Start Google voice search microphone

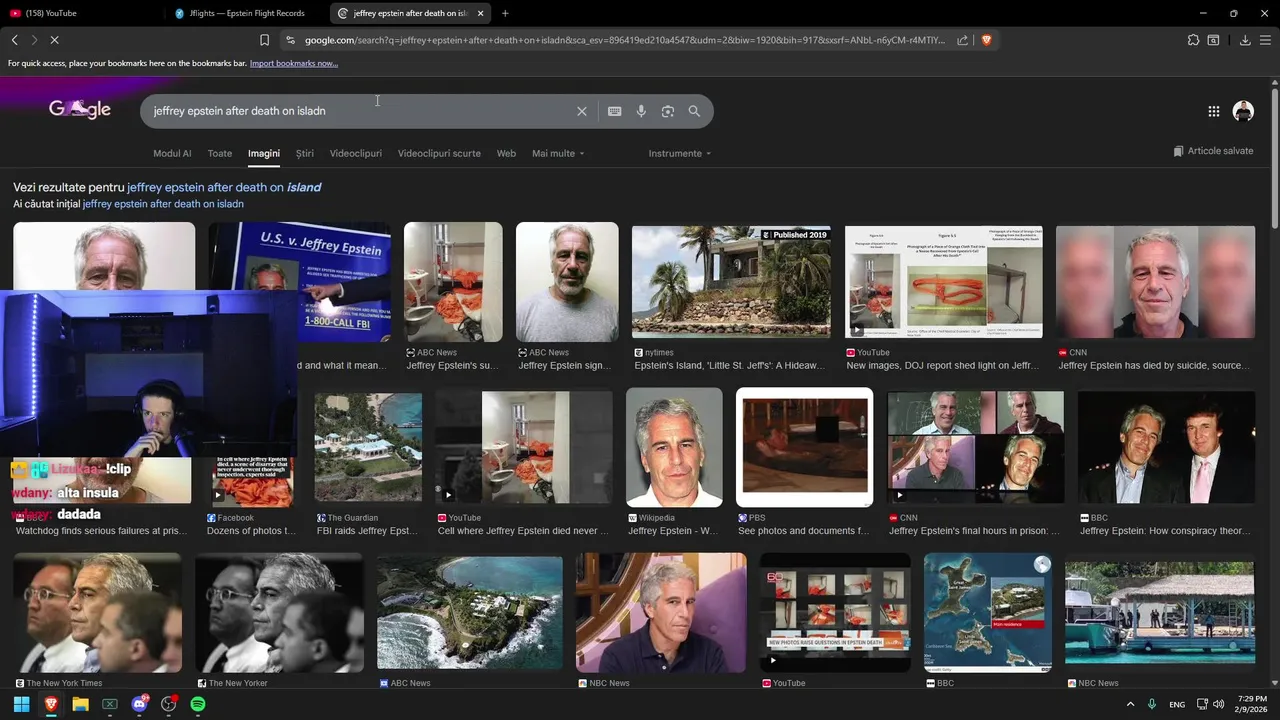point(641,111)
